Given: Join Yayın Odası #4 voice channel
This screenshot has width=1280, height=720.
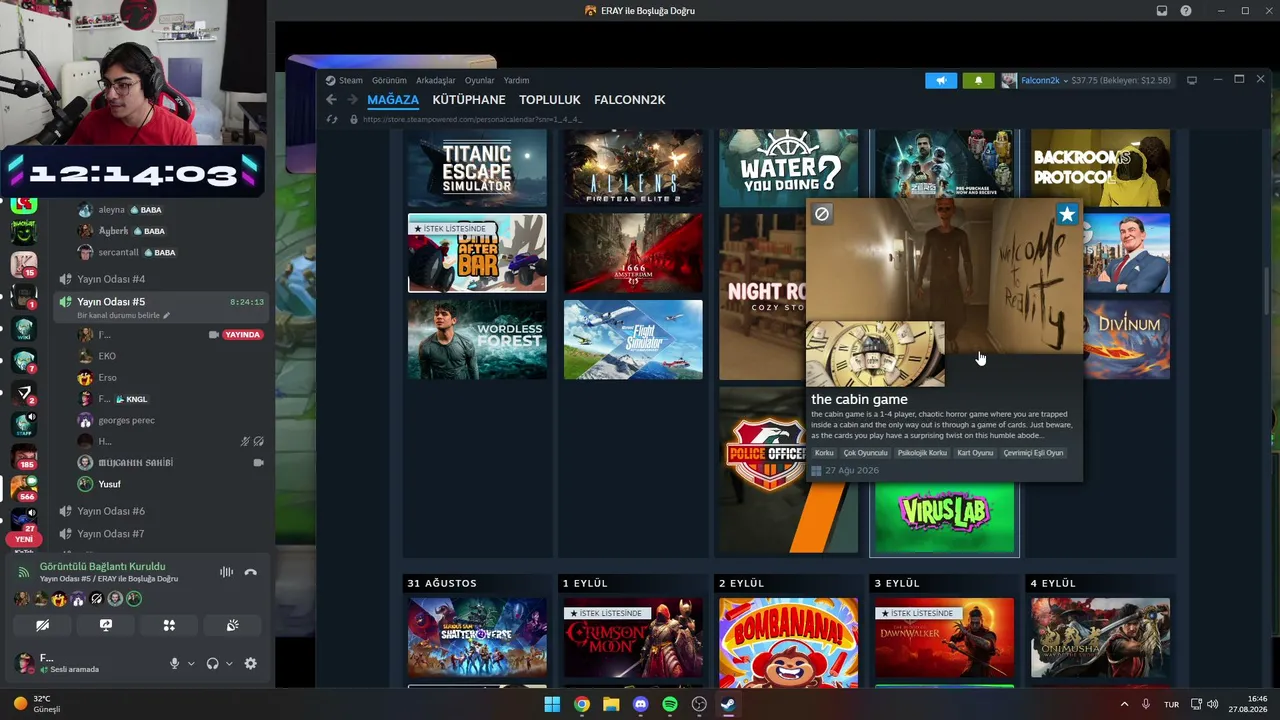Looking at the screenshot, I should [111, 279].
